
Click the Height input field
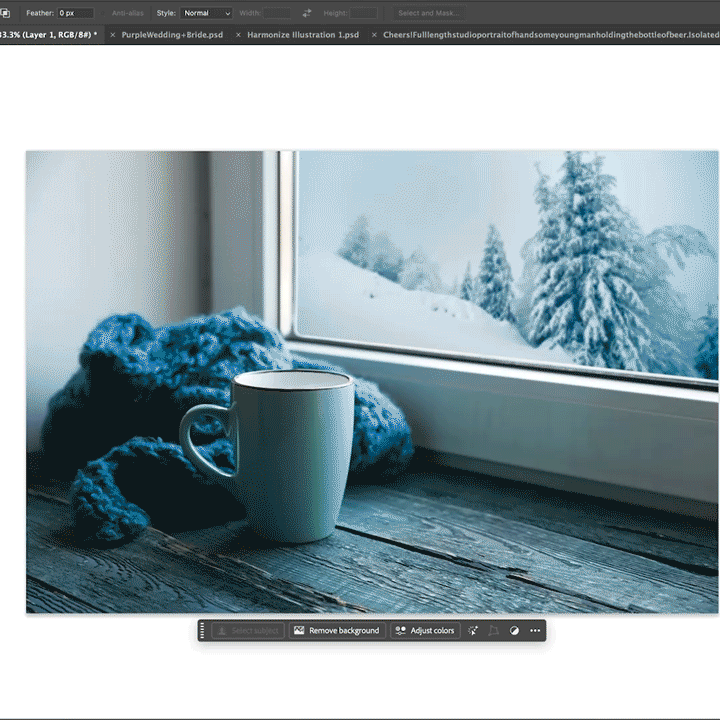click(x=364, y=13)
